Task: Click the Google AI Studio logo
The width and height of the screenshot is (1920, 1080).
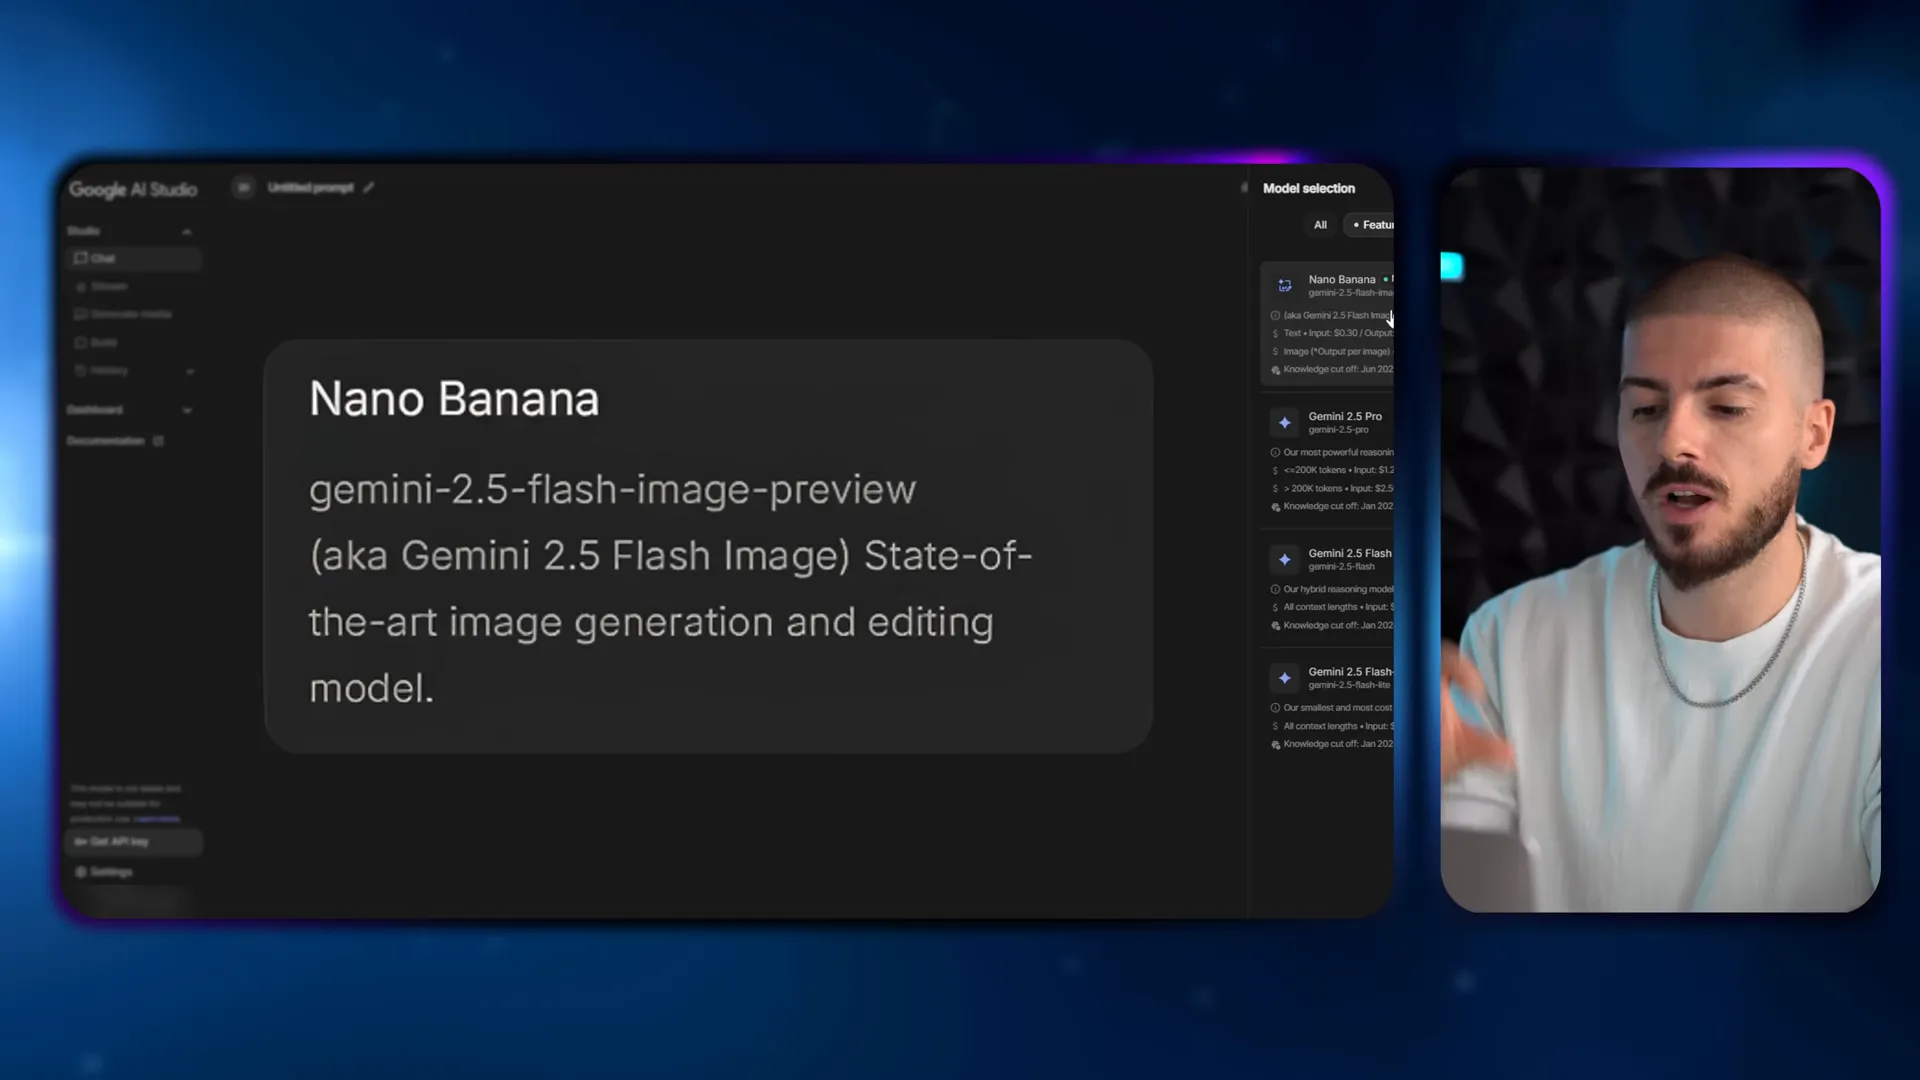Action: click(x=133, y=189)
